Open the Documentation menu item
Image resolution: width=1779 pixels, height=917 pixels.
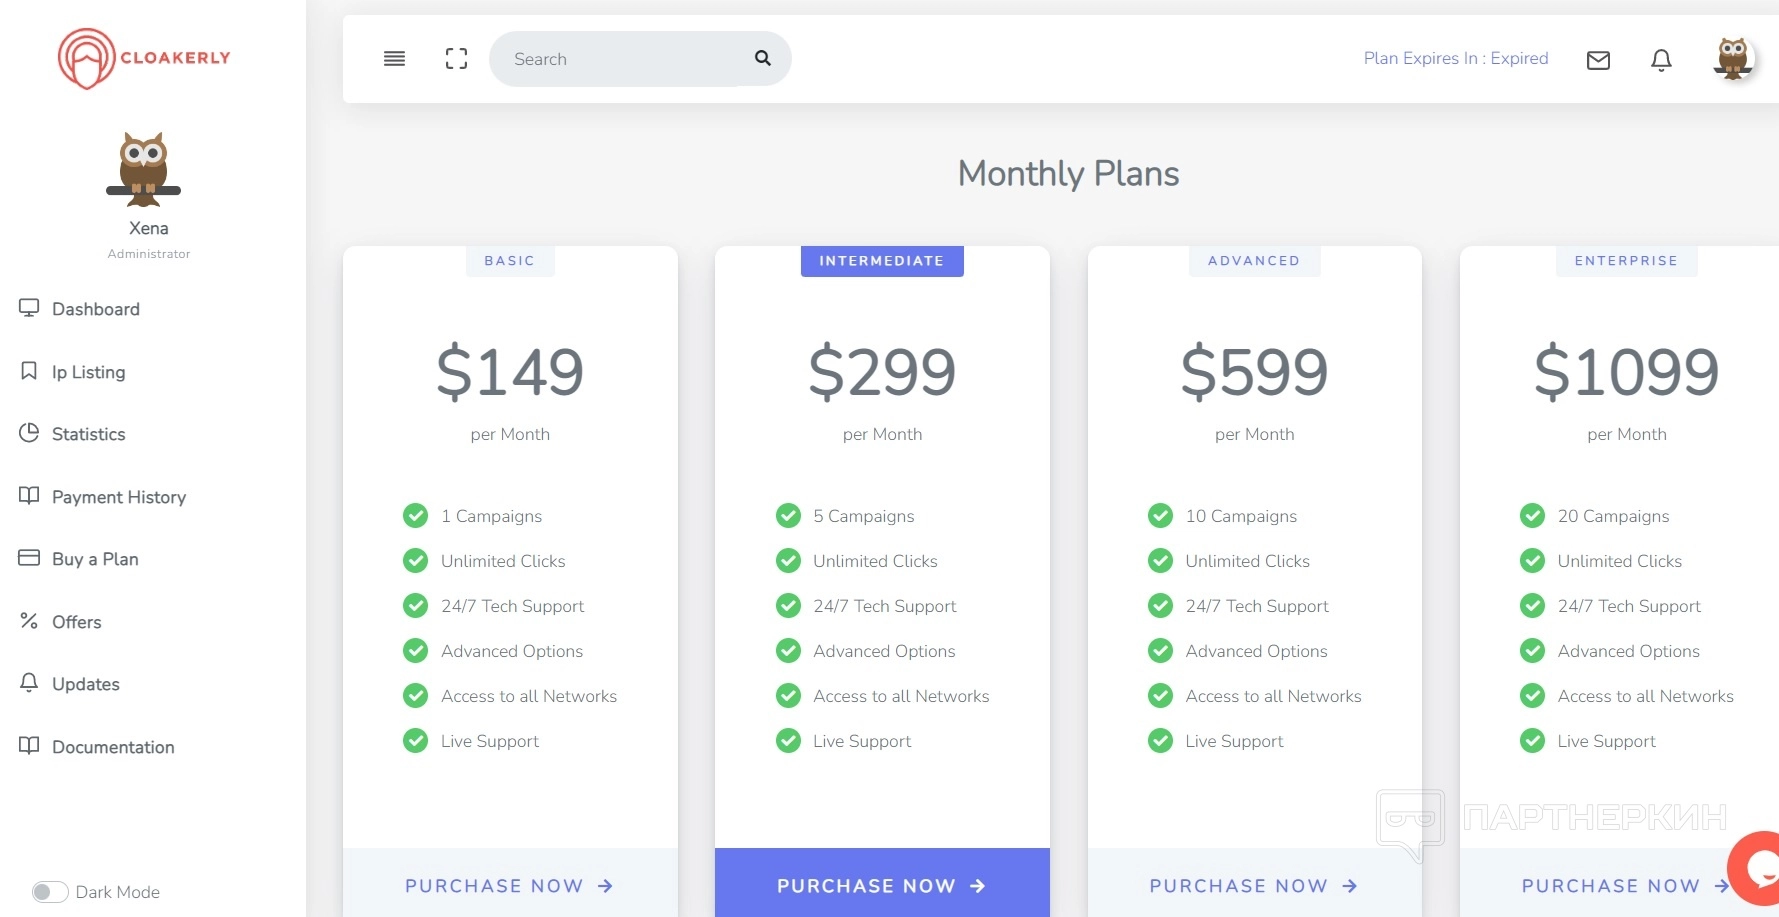pyautogui.click(x=112, y=747)
